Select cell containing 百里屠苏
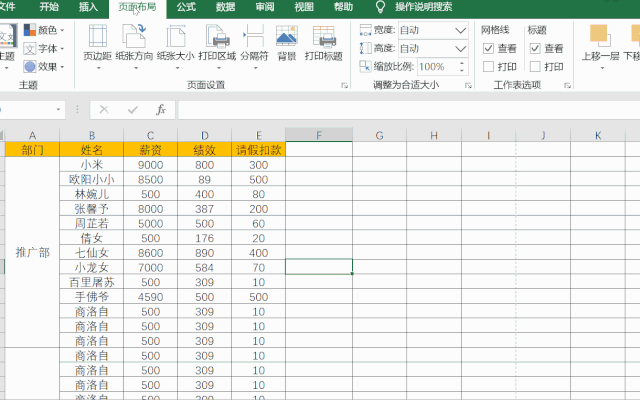 91,282
